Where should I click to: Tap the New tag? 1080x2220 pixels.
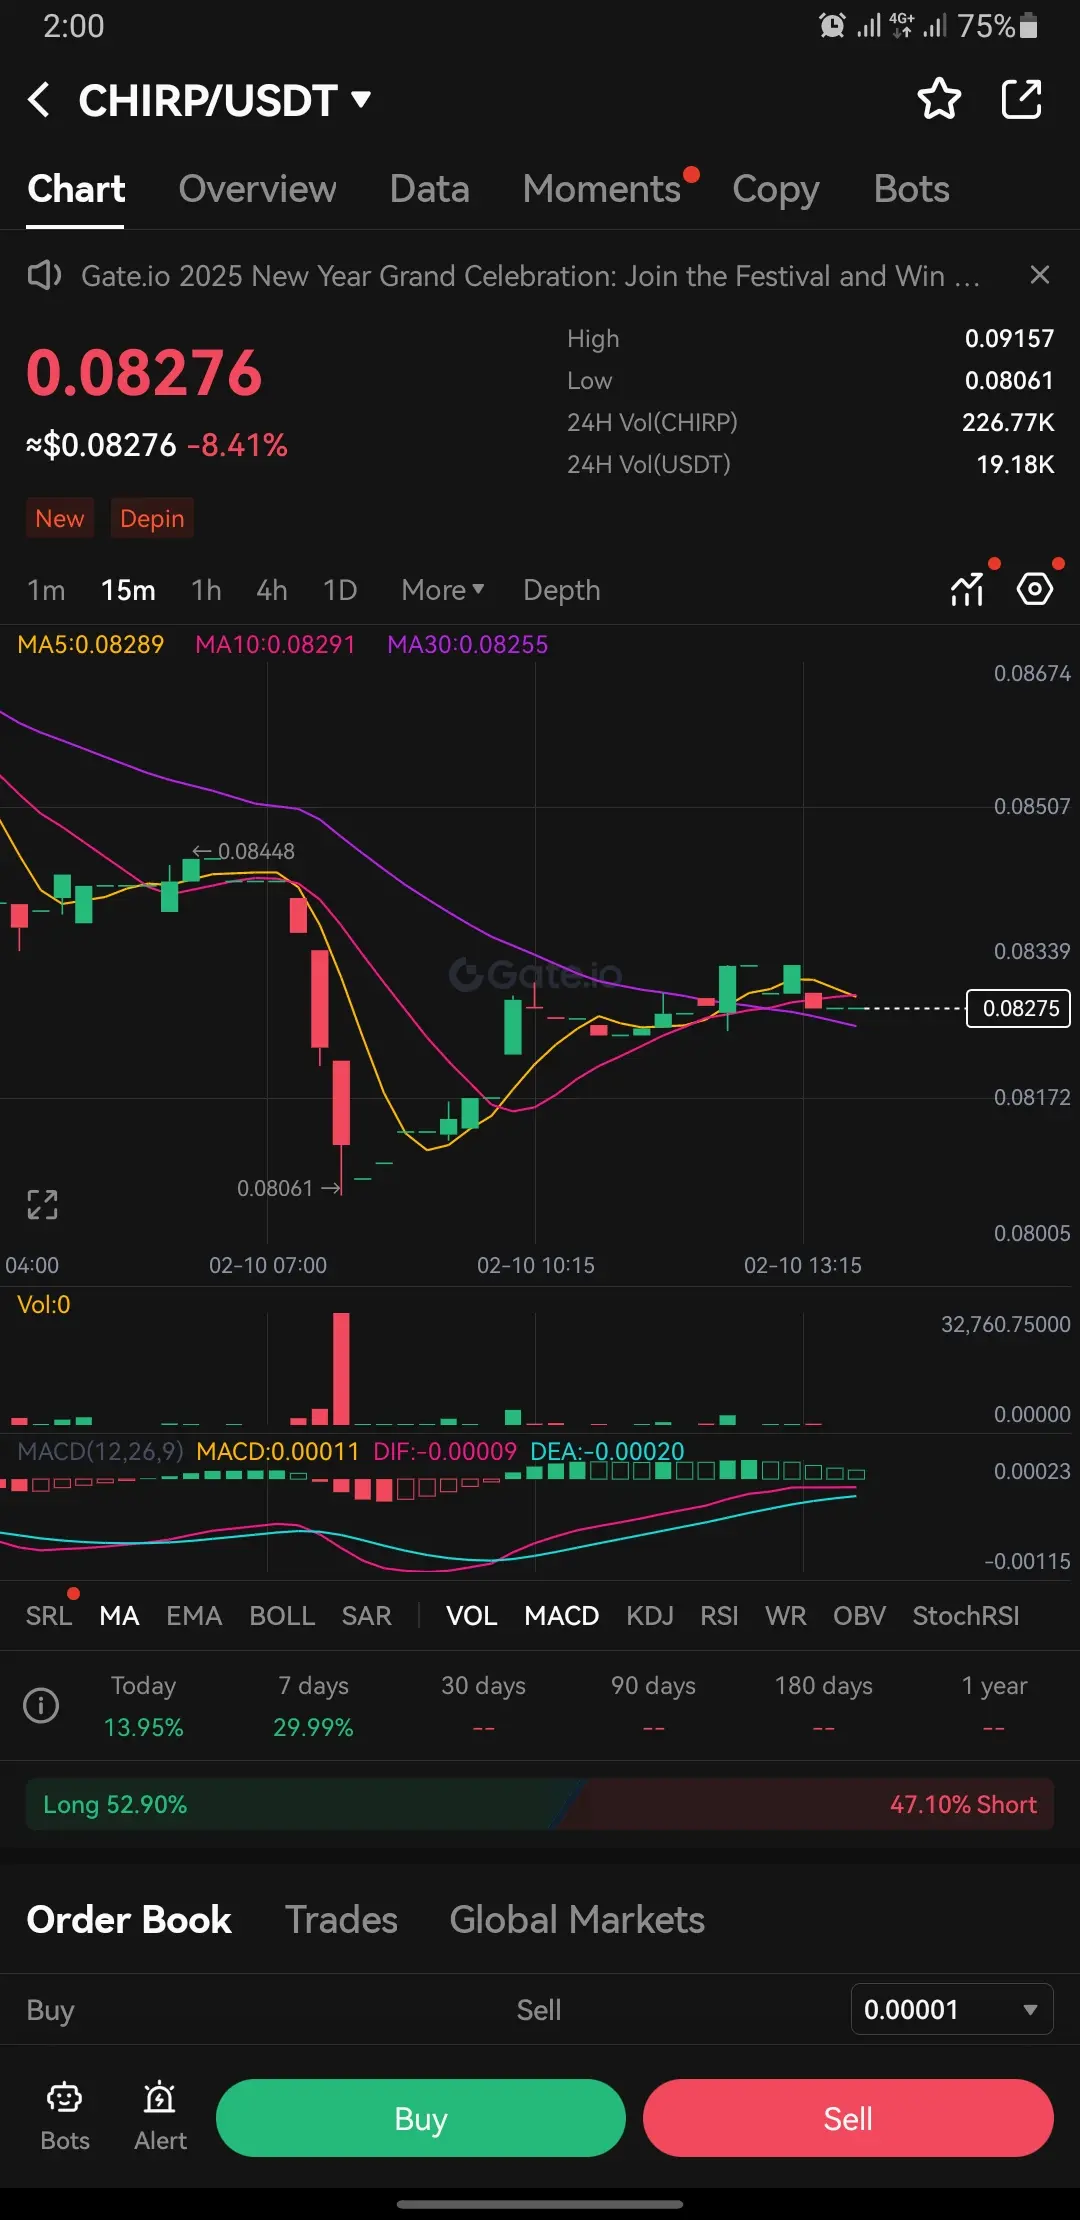(x=60, y=518)
